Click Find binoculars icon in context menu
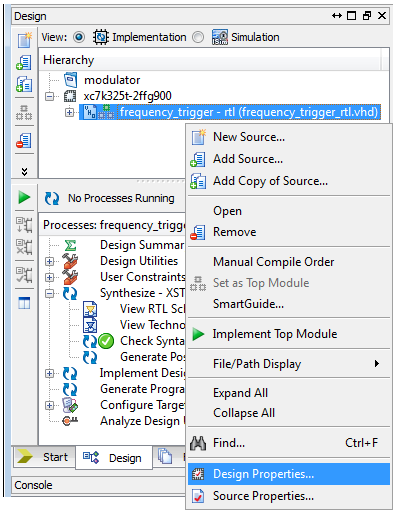398x515 pixels. pos(198,443)
